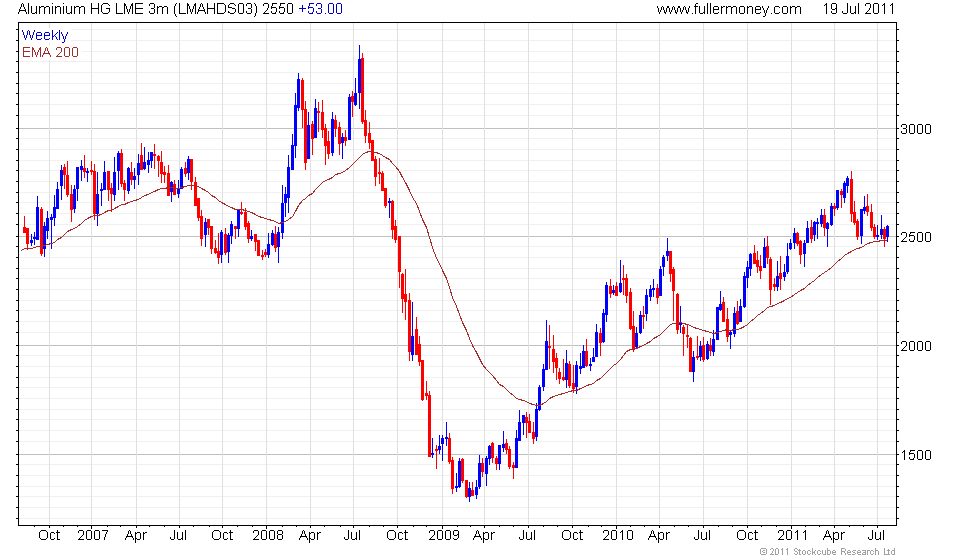Click the 'Oct' label just before 2009

click(397, 536)
